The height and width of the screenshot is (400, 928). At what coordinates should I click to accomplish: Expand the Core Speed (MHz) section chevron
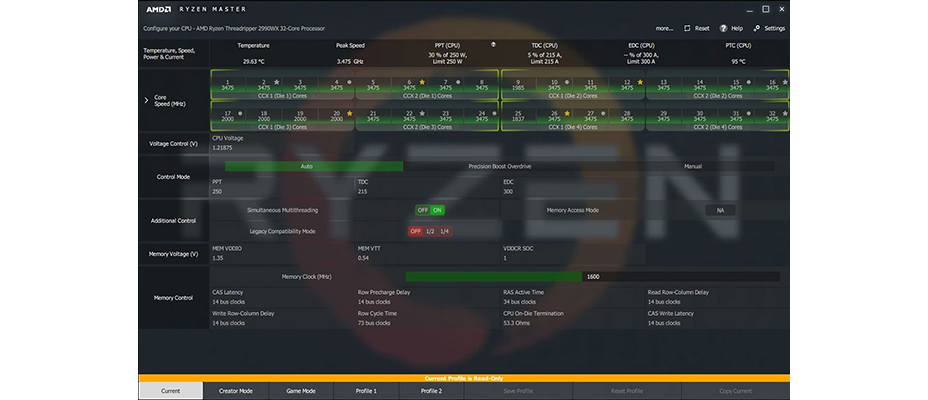(146, 100)
